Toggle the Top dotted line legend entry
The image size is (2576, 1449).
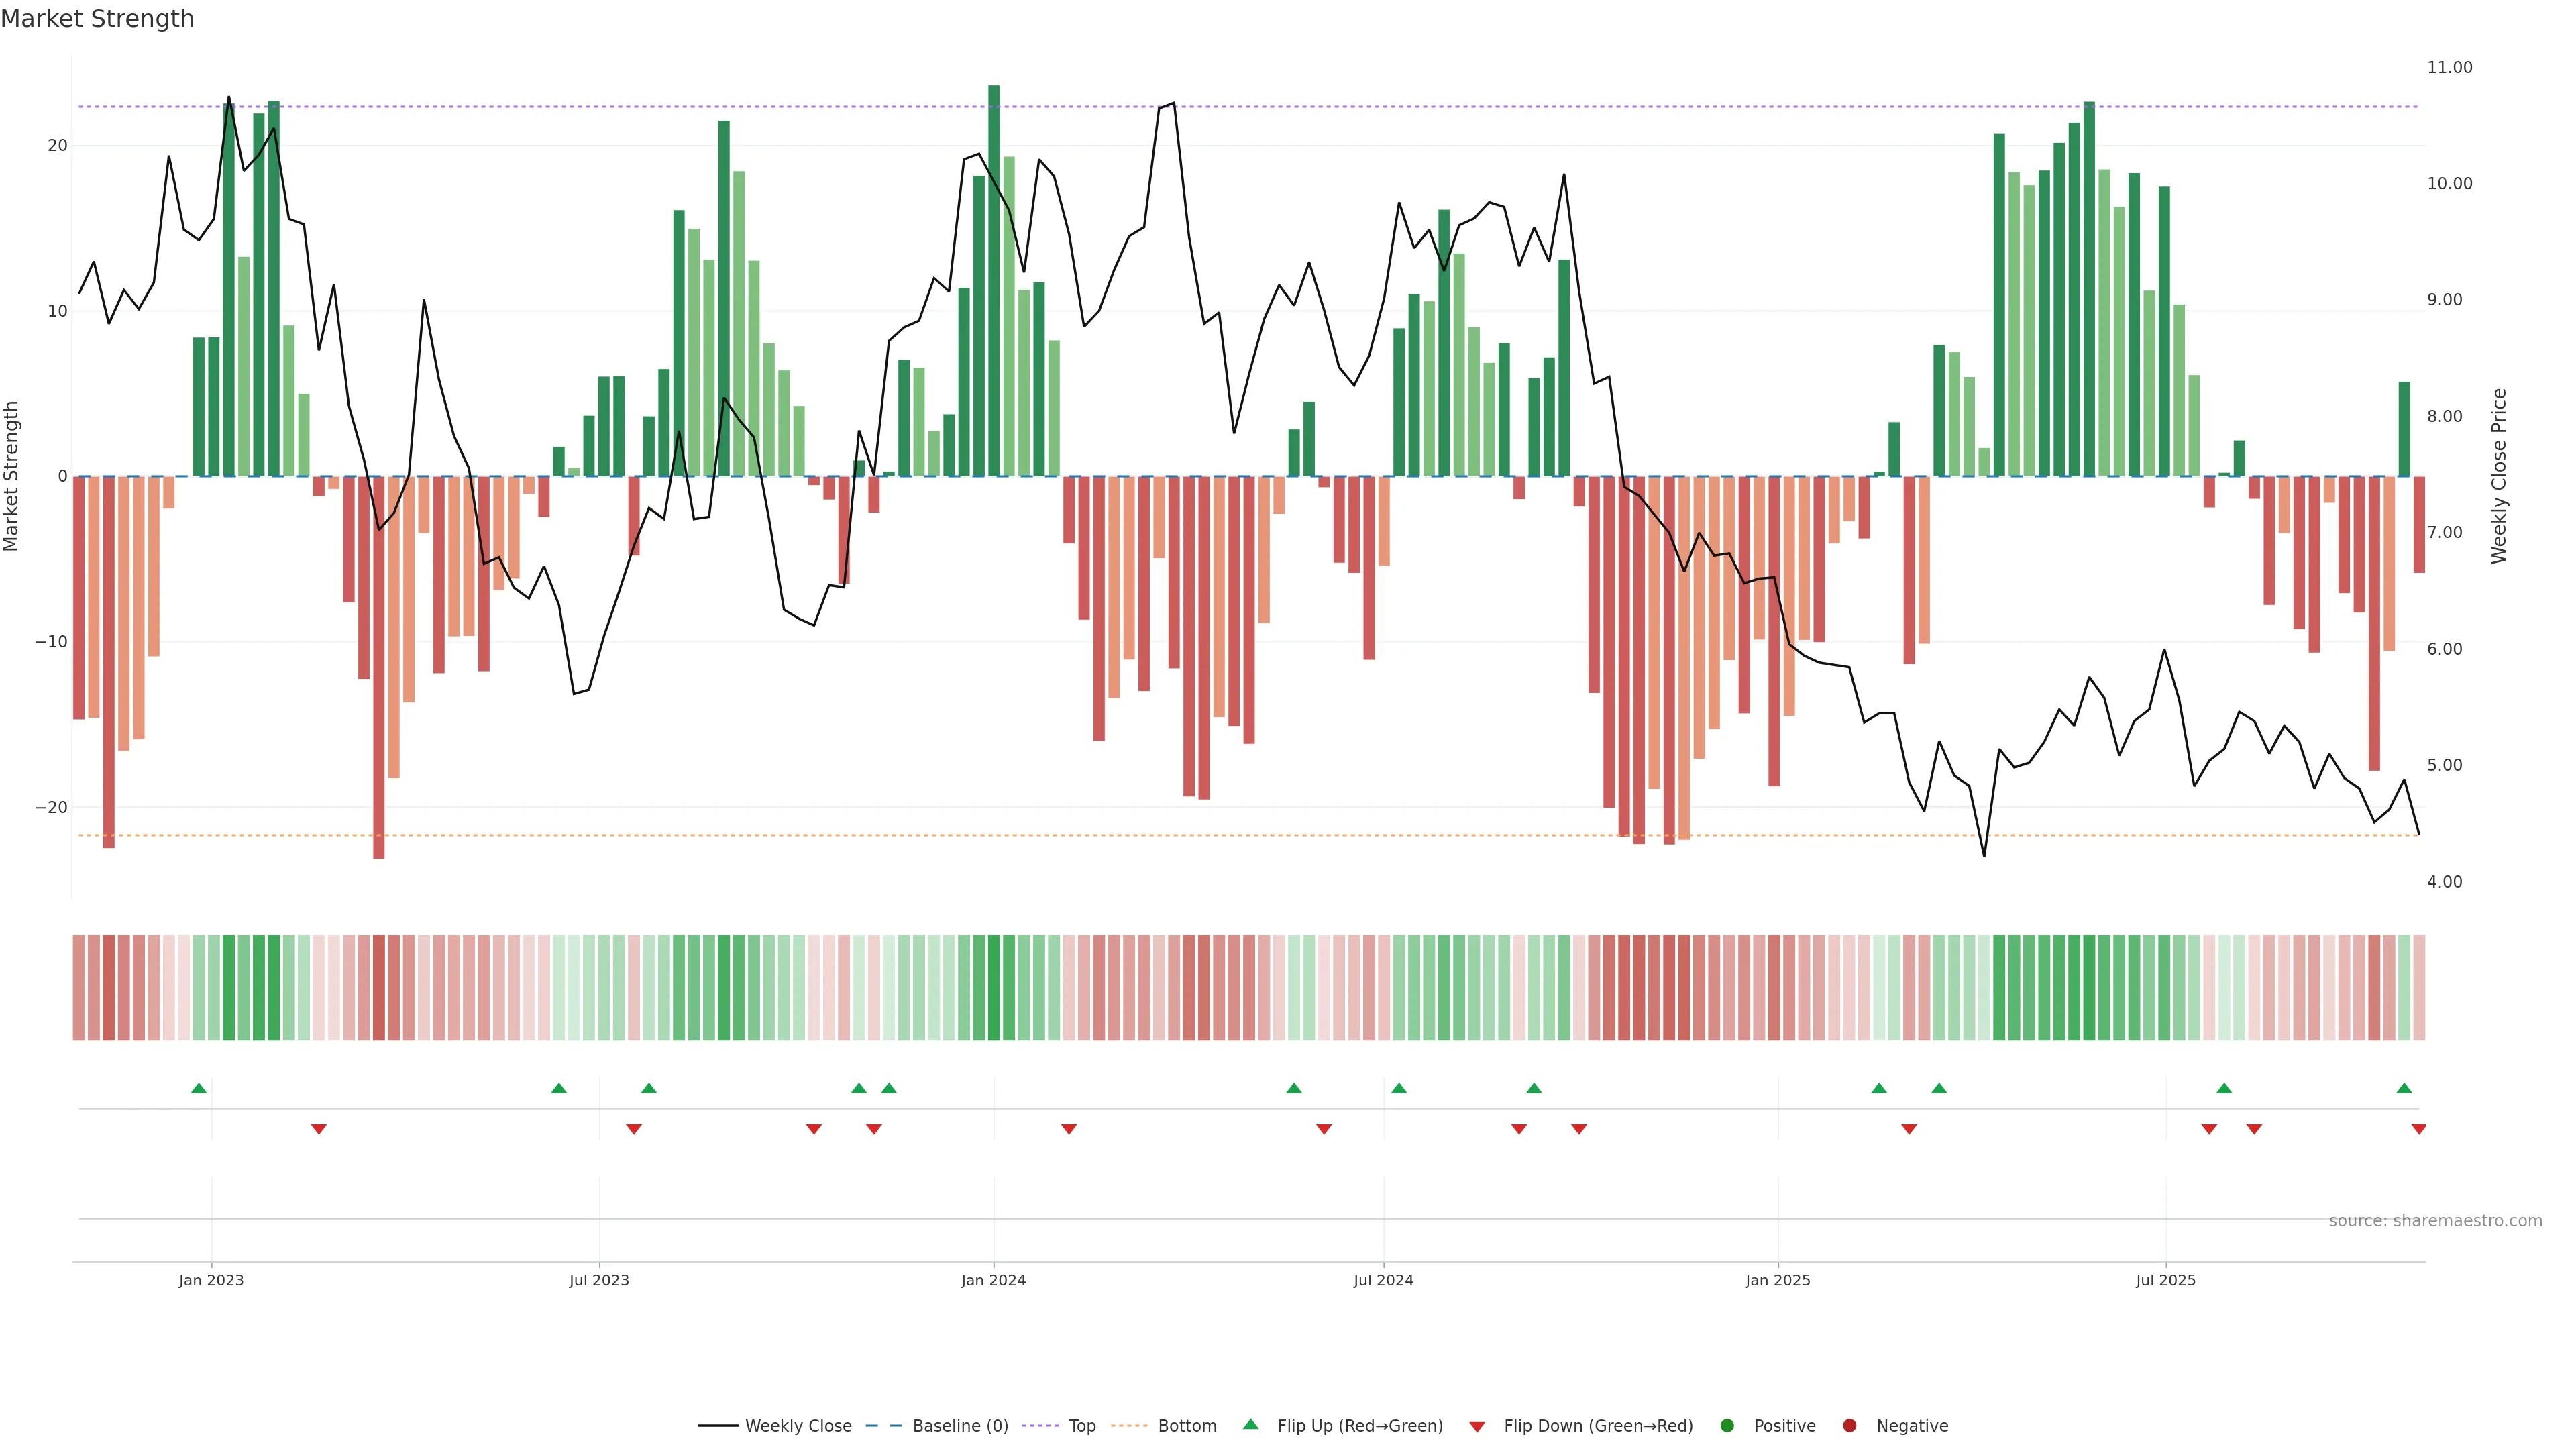1040,1425
